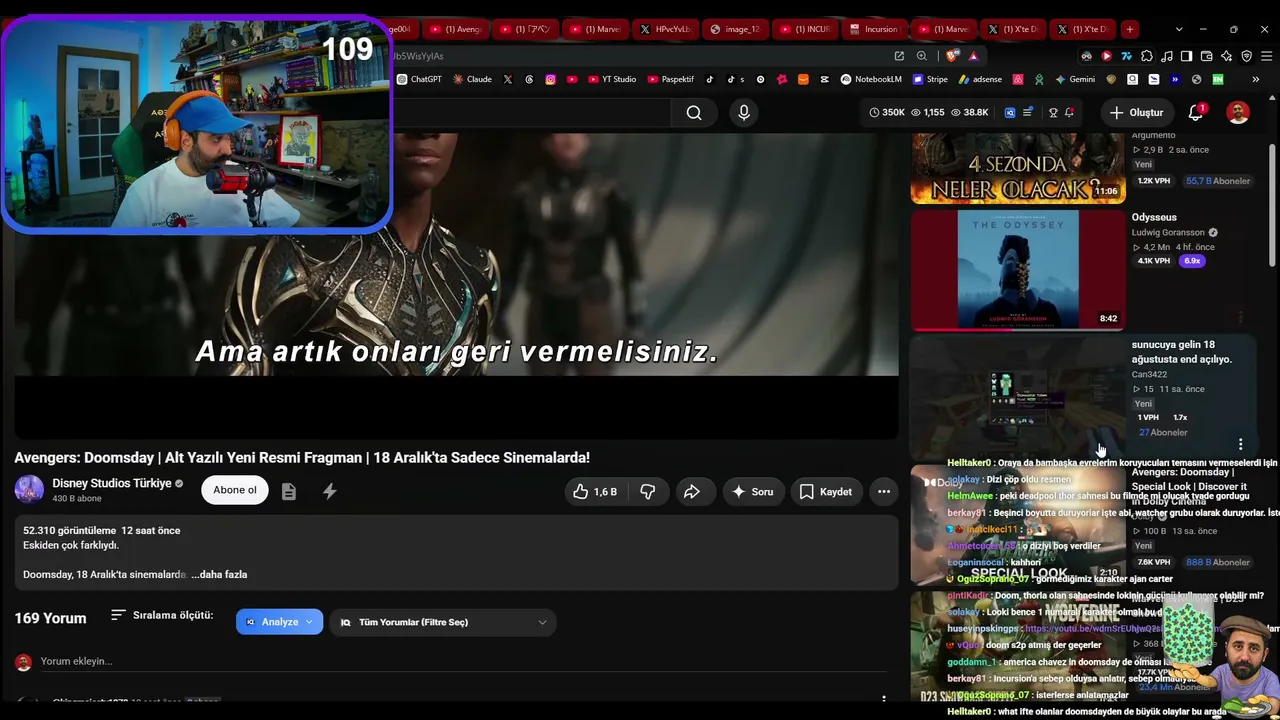Expand description with ...daha fazla
This screenshot has width=1280, height=720.
coord(219,575)
